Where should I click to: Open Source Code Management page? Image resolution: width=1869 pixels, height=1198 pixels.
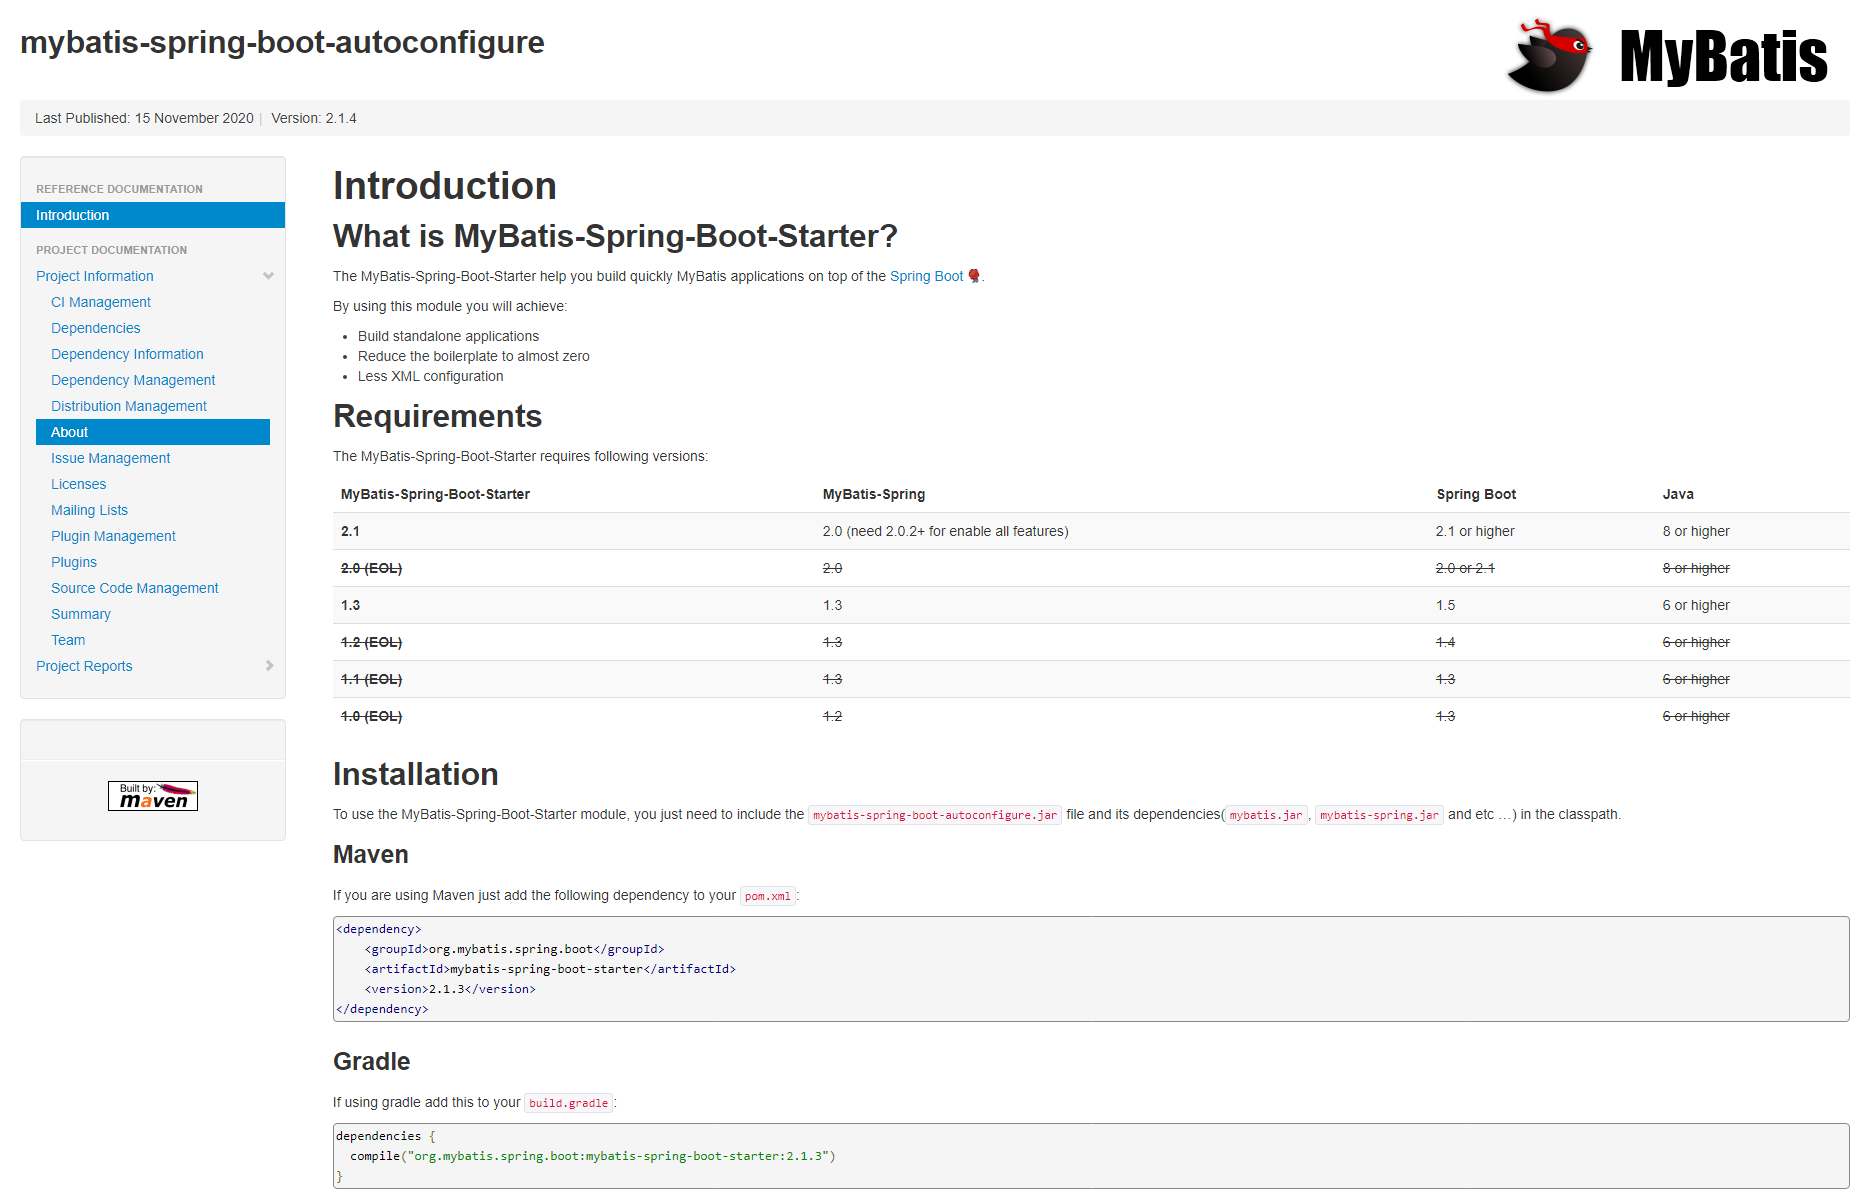tap(135, 588)
